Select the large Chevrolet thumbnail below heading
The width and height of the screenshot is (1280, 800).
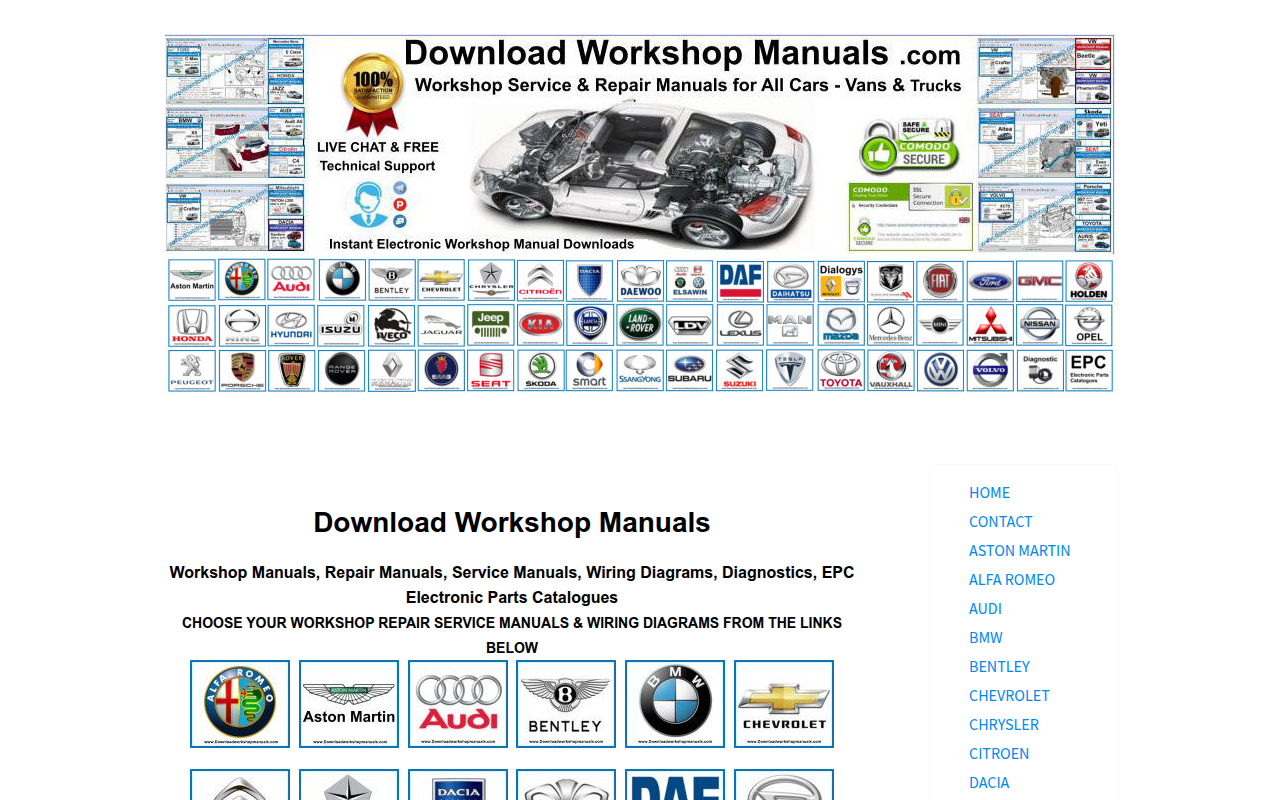[784, 704]
